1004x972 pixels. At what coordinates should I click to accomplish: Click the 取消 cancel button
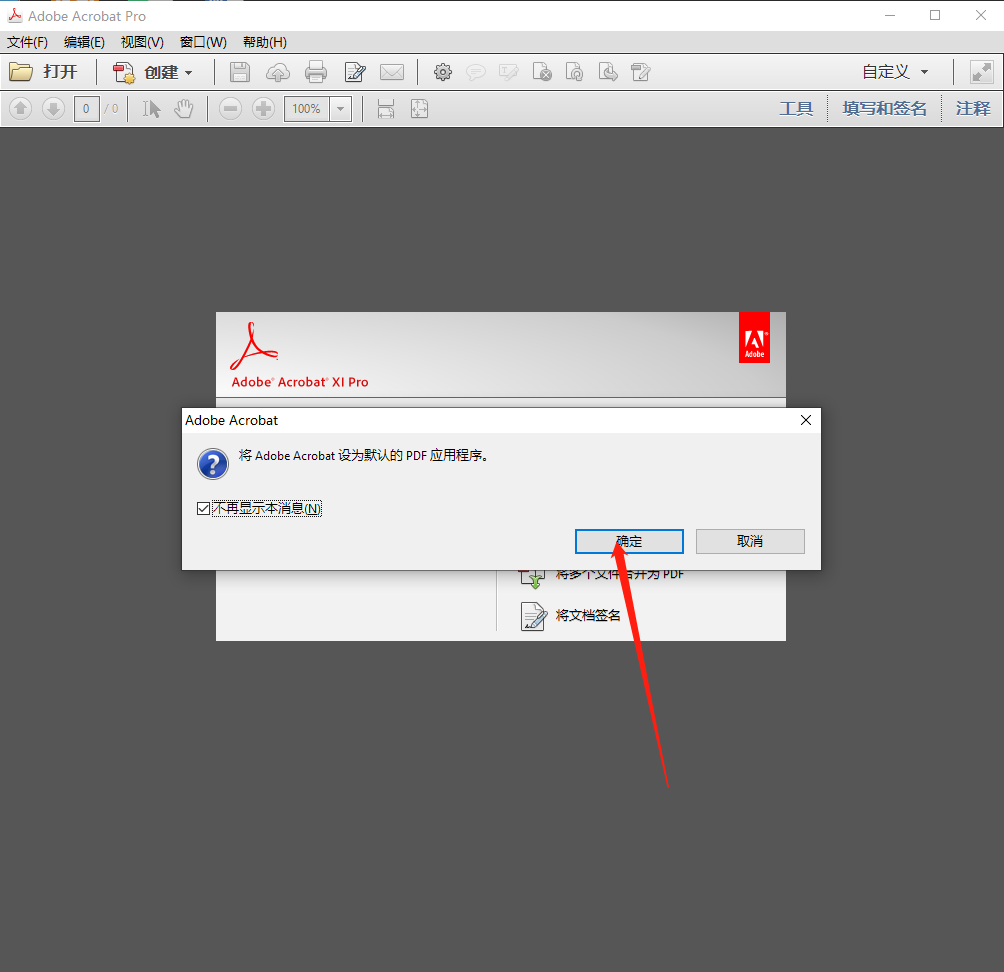point(750,541)
